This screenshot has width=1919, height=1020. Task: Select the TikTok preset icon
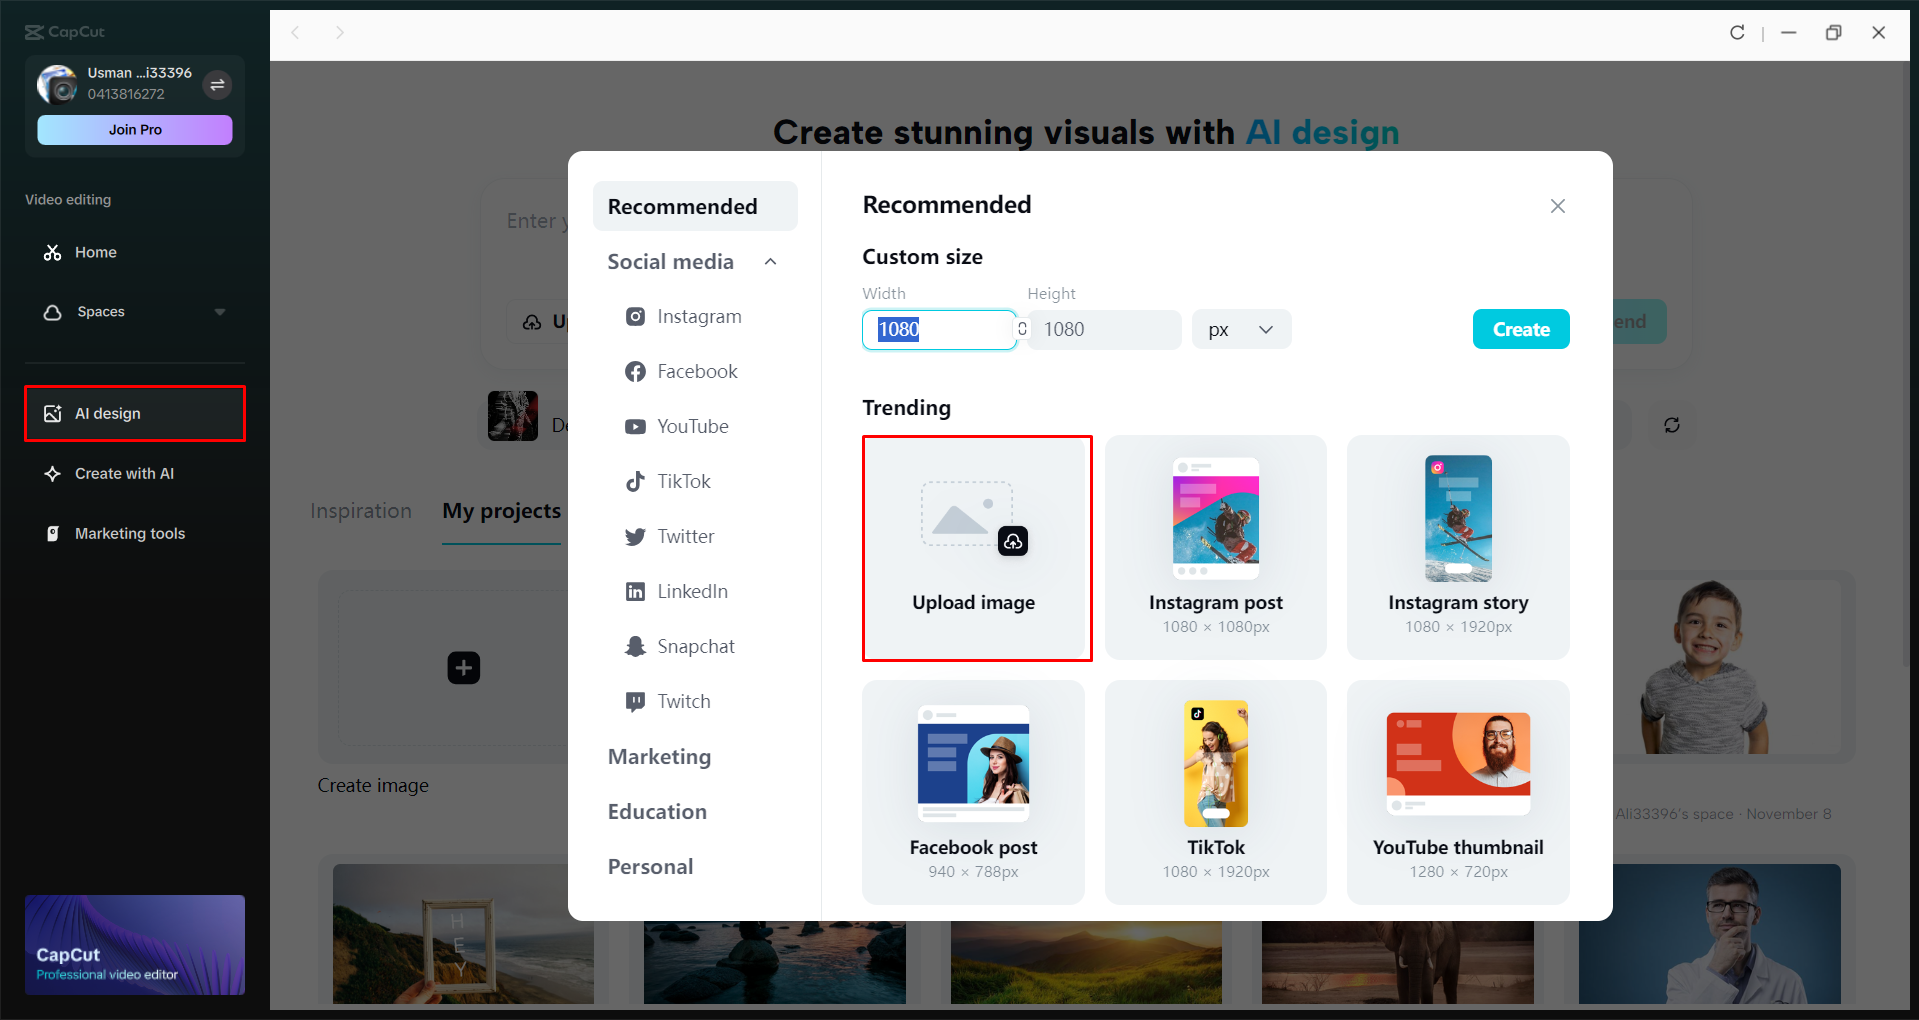[x=636, y=481]
